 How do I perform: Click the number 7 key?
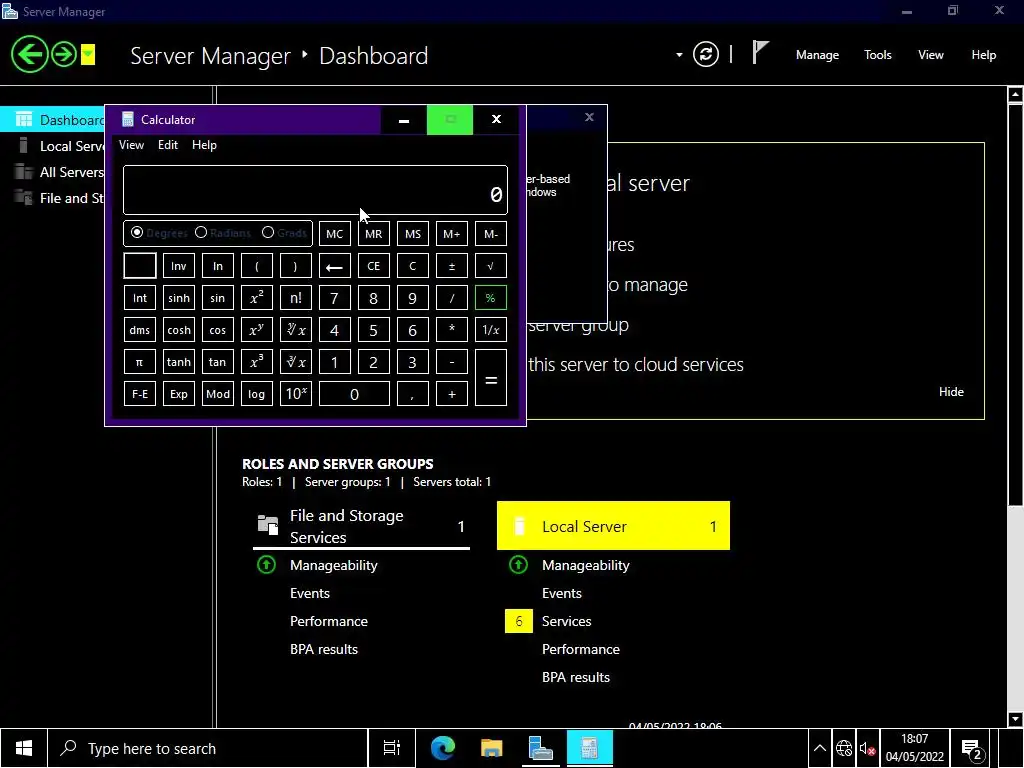click(x=334, y=298)
